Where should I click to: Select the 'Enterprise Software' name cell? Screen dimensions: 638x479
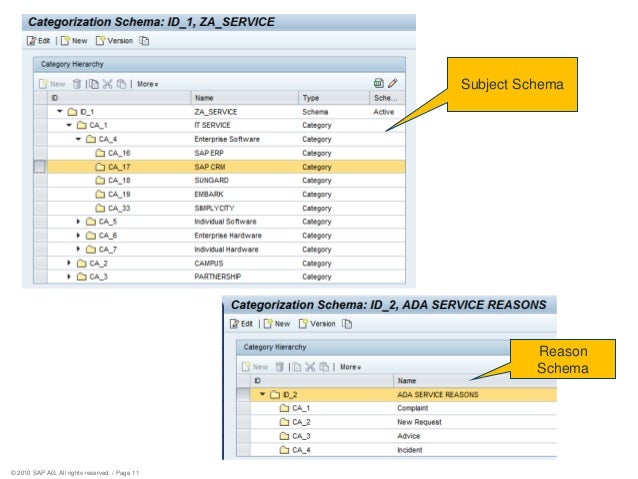click(x=227, y=139)
